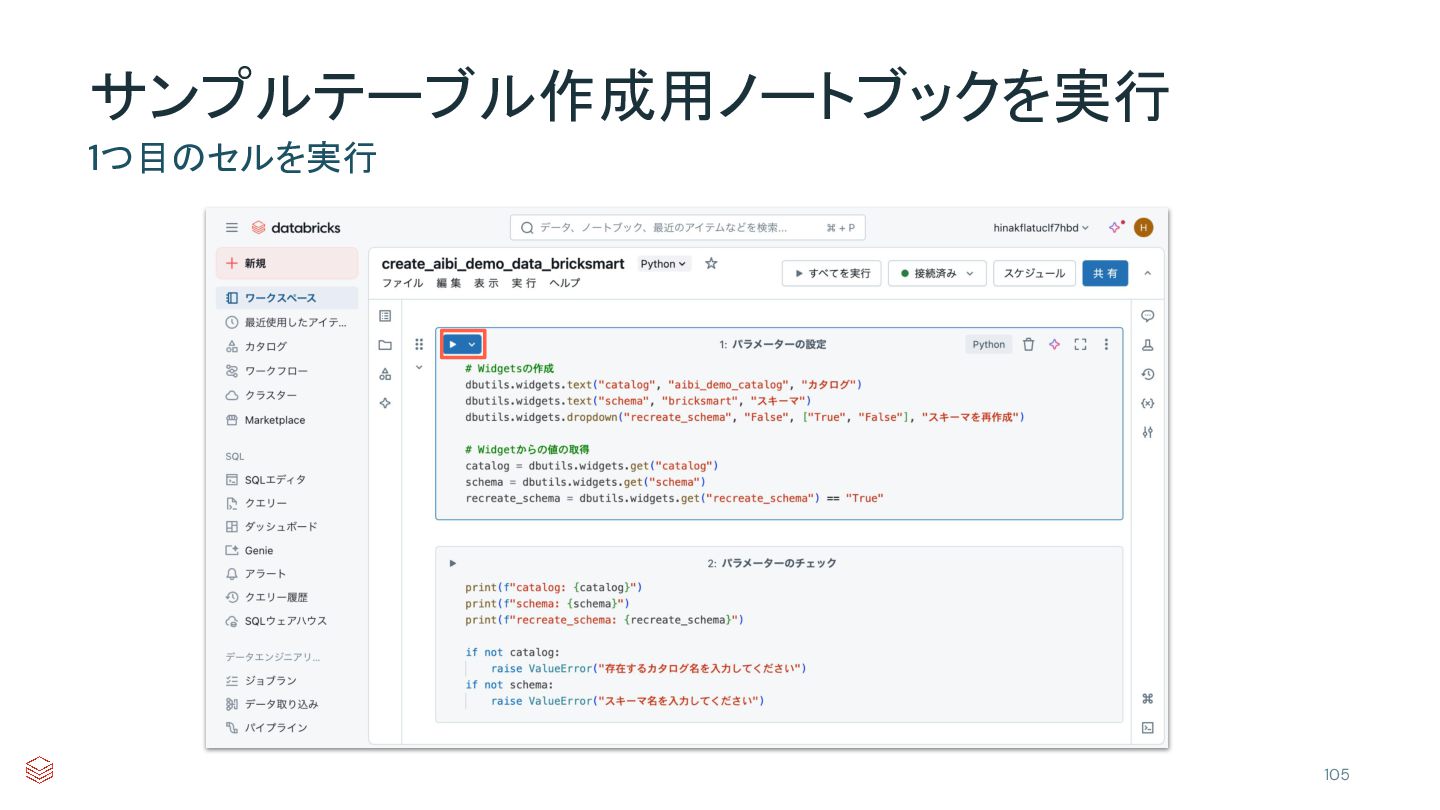Open the workspace folder browser icon
1440x810 pixels.
click(385, 345)
